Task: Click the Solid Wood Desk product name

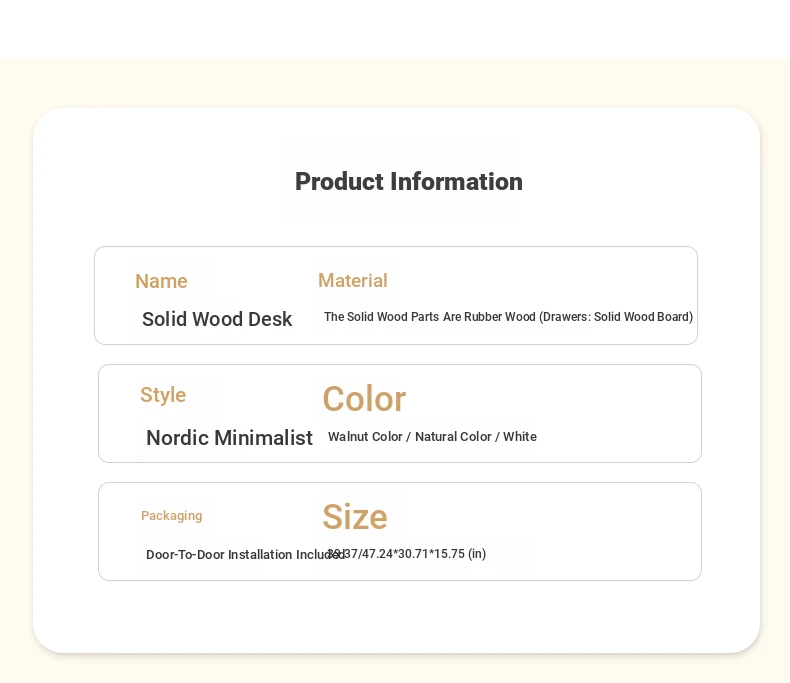Action: point(217,320)
